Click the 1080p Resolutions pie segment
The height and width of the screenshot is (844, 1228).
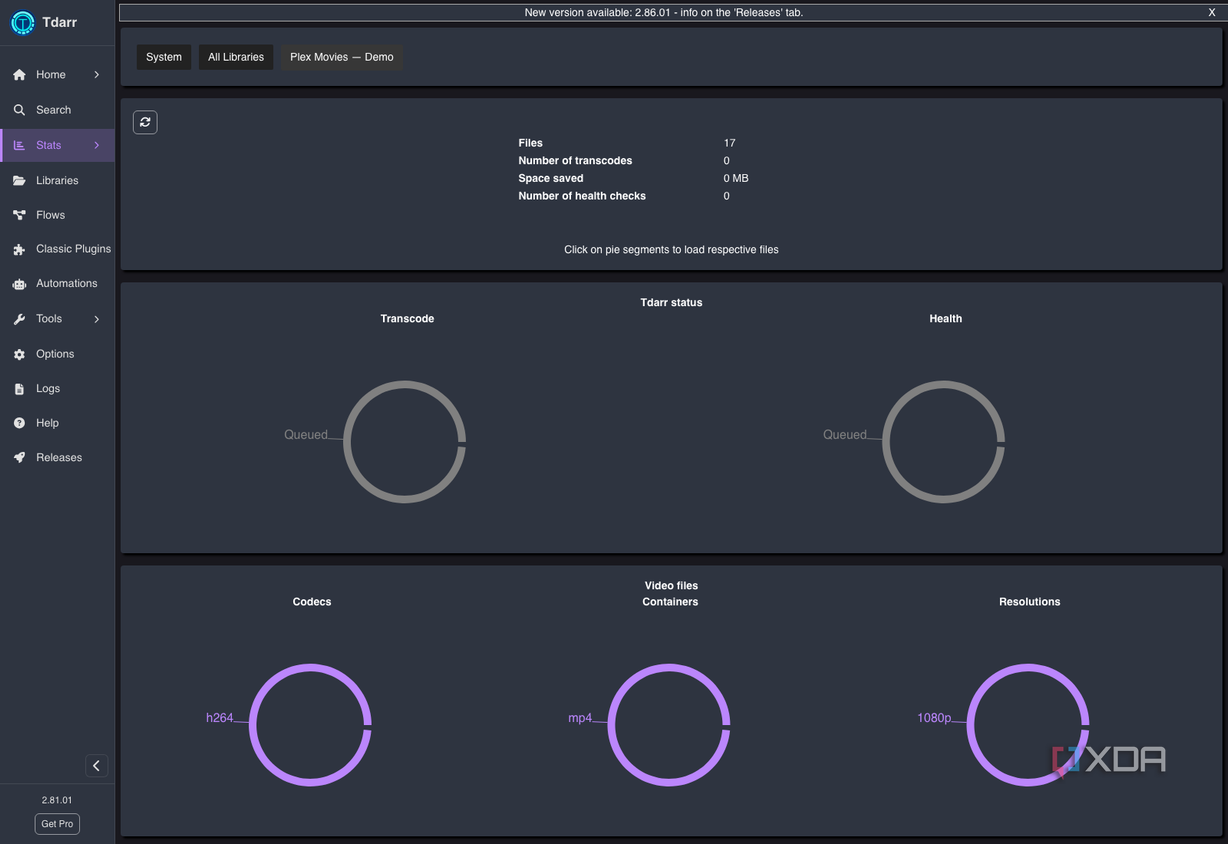click(1028, 725)
